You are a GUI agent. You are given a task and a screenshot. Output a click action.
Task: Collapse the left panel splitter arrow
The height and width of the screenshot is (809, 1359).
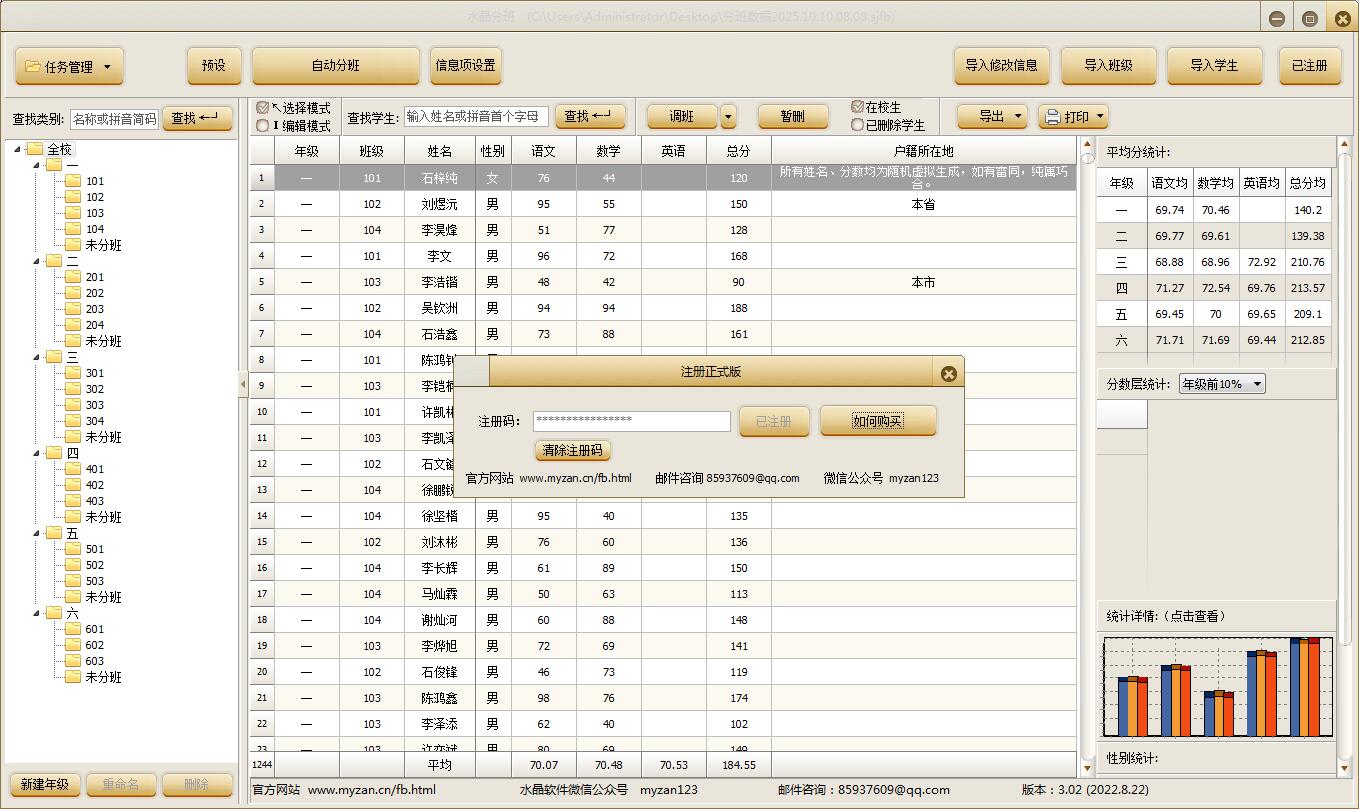243,384
